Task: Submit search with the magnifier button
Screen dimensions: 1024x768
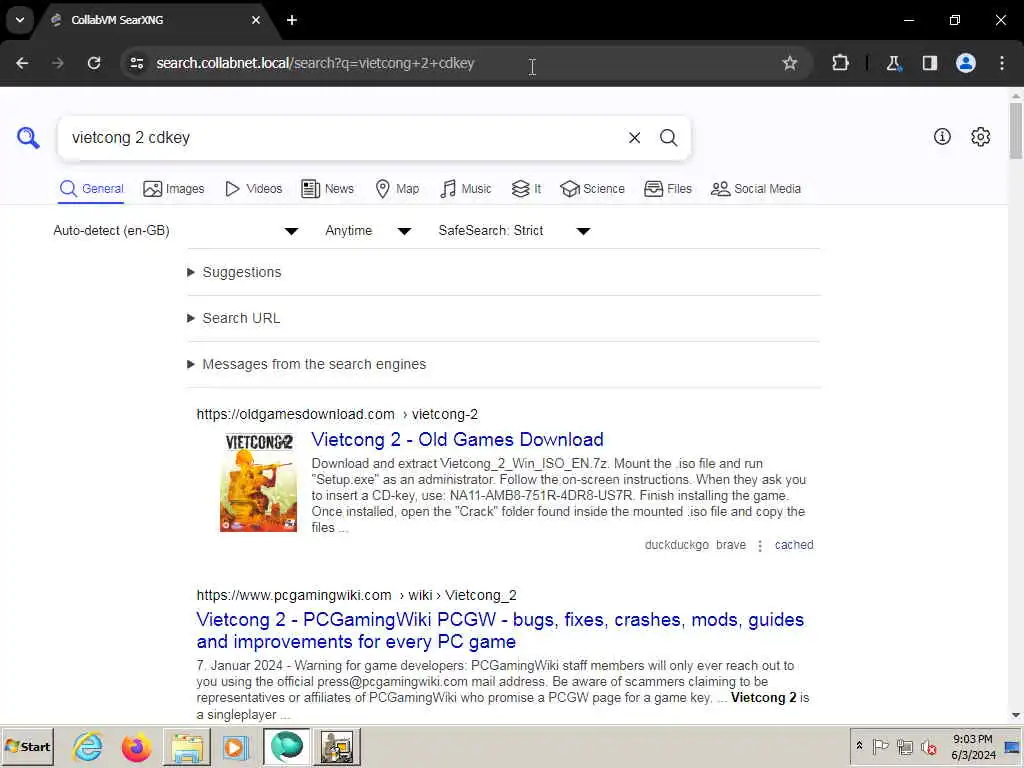Action: (x=668, y=138)
